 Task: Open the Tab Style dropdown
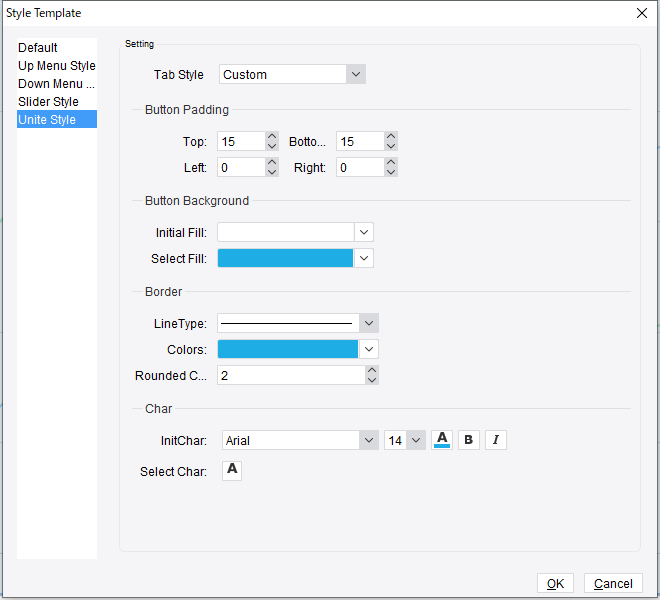356,74
